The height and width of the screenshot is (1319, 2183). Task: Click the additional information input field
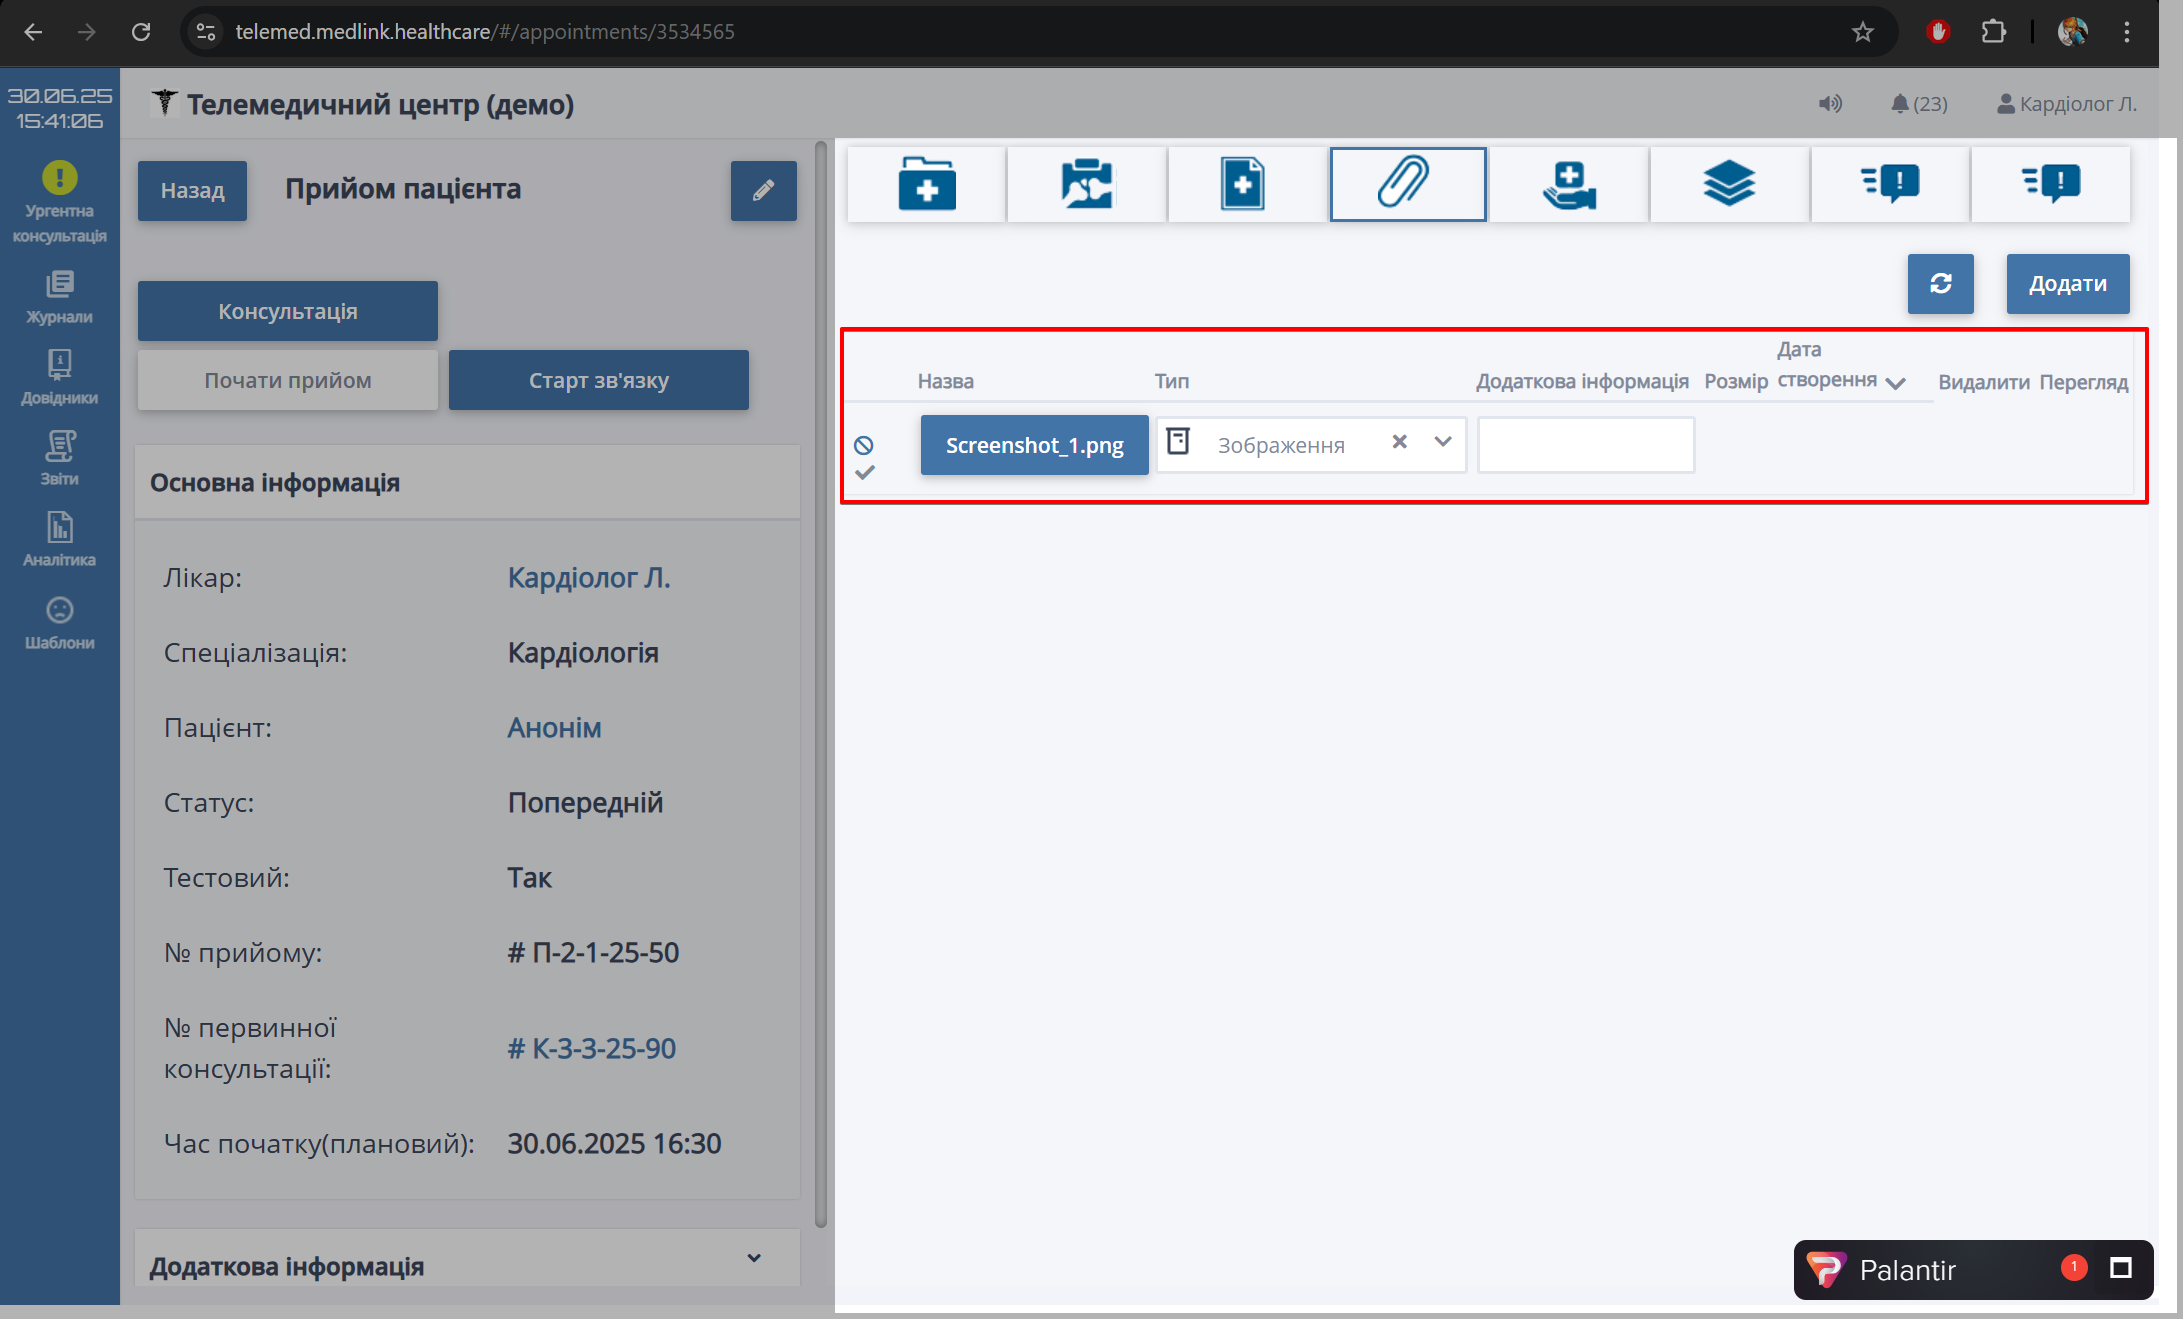pyautogui.click(x=1585, y=445)
